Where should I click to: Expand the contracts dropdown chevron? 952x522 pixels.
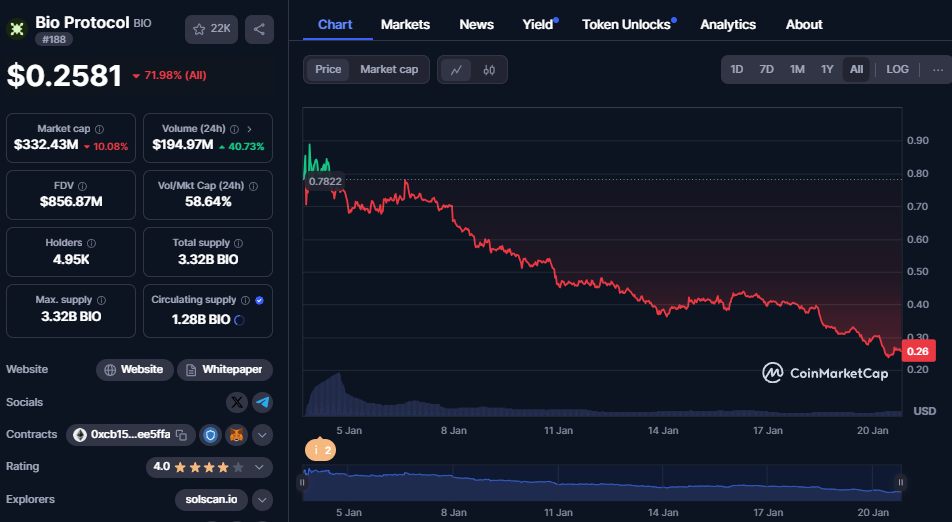pyautogui.click(x=262, y=435)
